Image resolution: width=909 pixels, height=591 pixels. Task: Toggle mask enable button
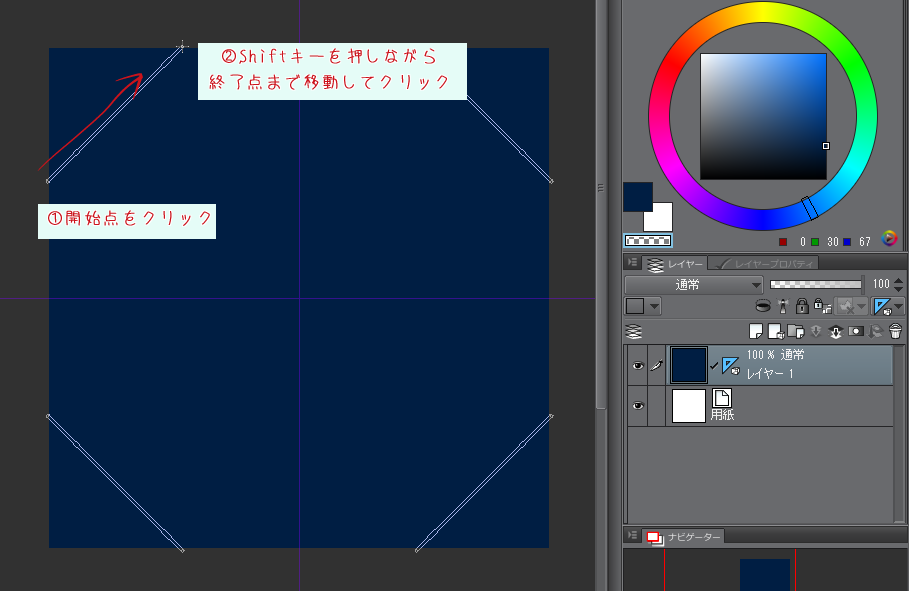845,306
